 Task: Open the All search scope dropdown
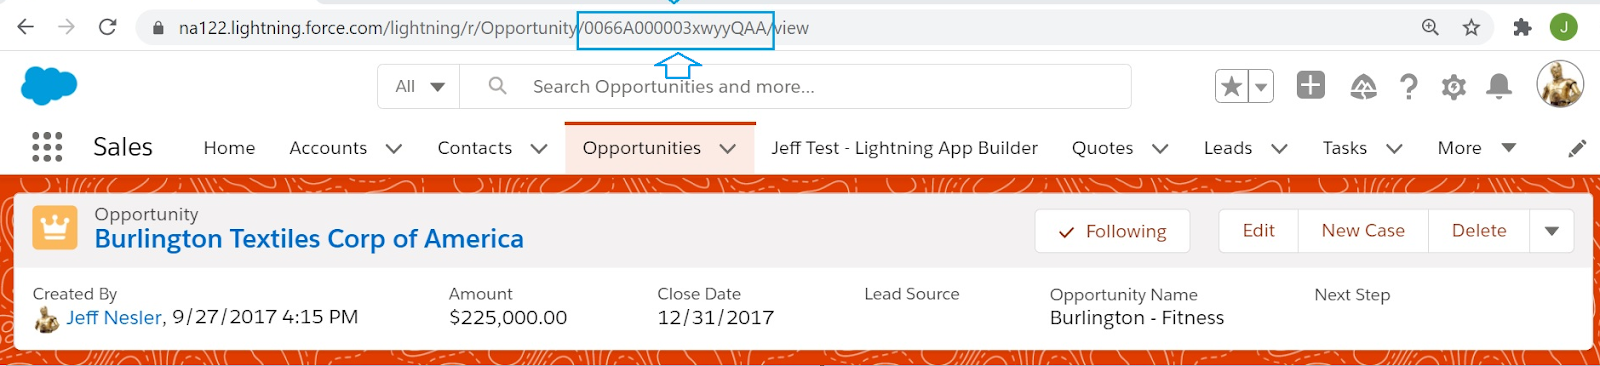tap(419, 86)
